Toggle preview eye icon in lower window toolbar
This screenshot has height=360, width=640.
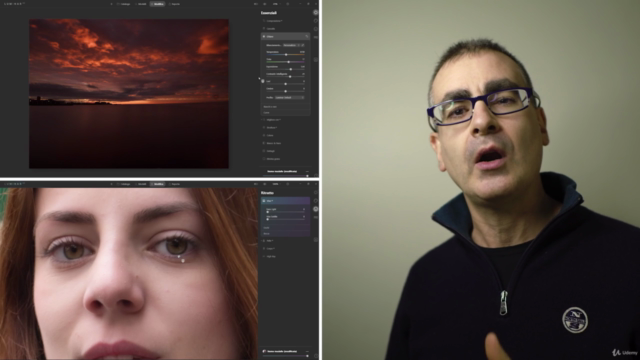264,184
